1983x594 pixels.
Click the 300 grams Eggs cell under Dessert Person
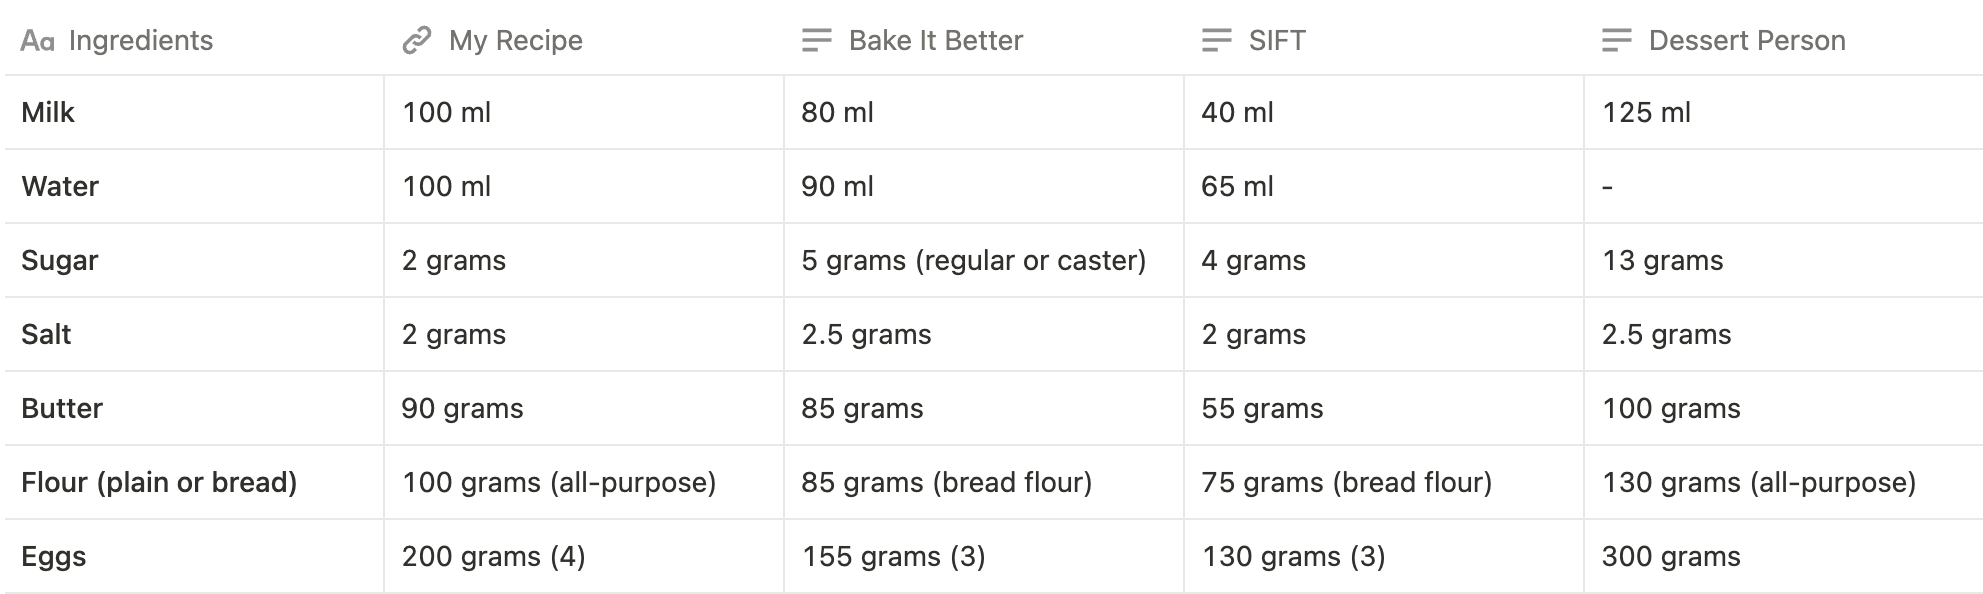1672,556
